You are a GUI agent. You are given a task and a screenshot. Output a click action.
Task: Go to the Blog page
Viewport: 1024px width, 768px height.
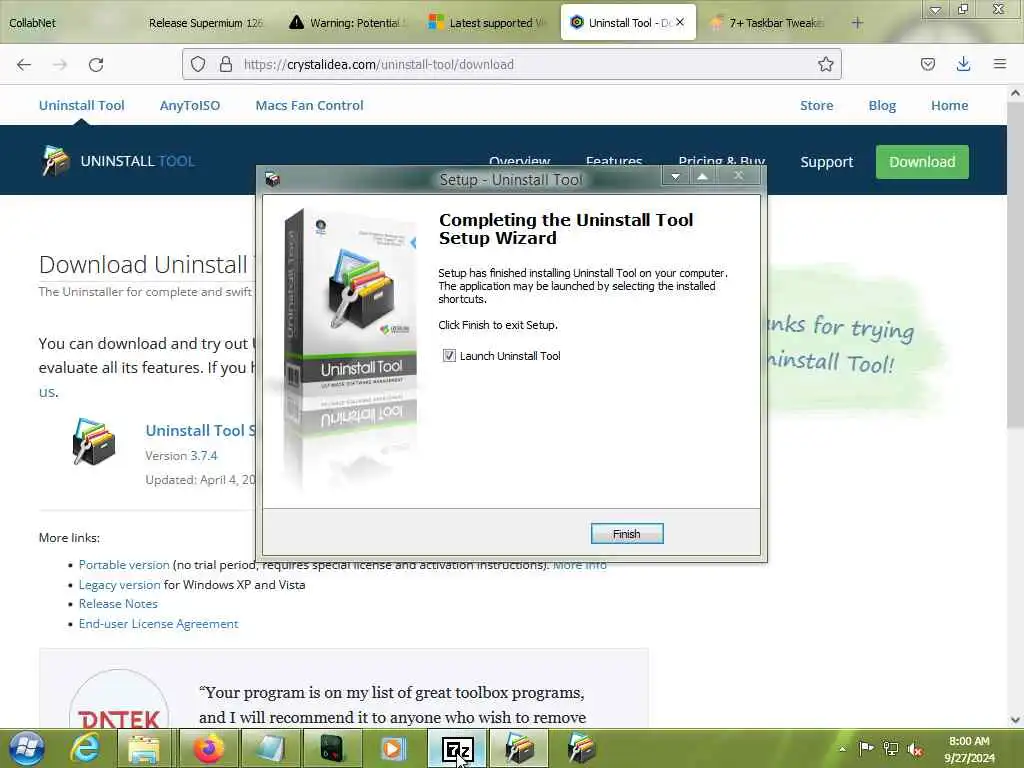coord(882,105)
